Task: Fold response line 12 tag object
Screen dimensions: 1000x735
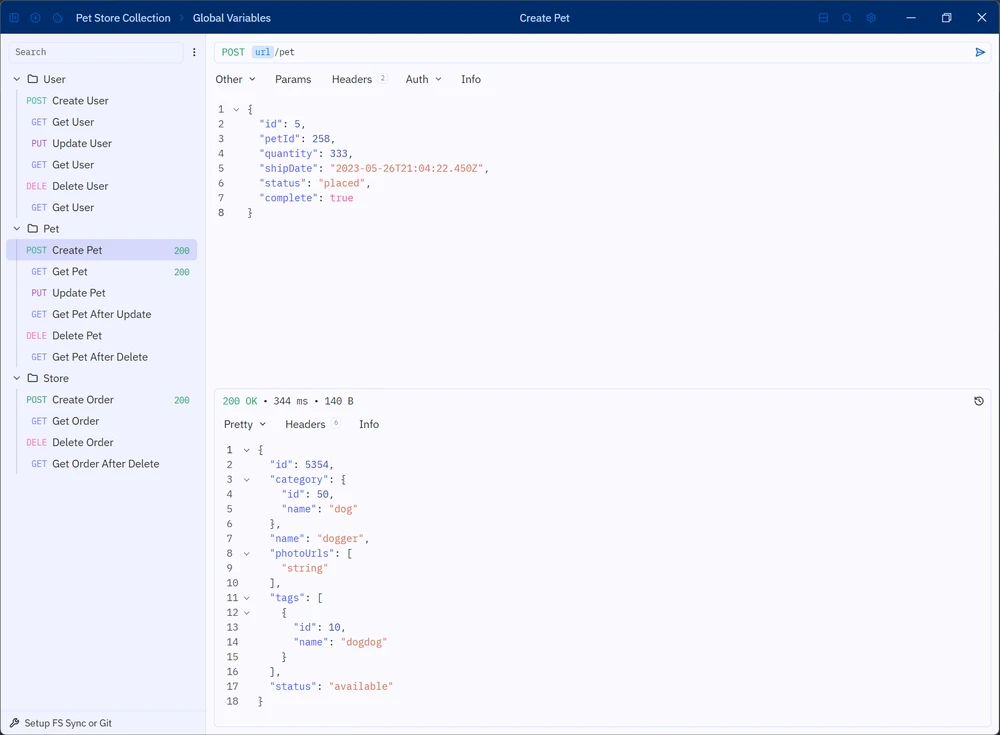Action: [247, 612]
